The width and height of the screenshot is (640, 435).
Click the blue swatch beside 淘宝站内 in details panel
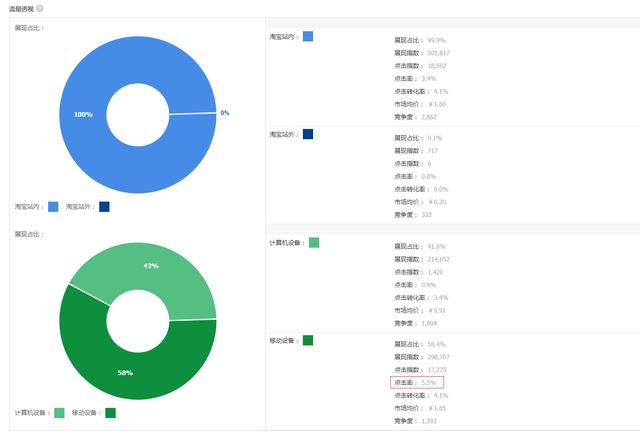coord(308,36)
